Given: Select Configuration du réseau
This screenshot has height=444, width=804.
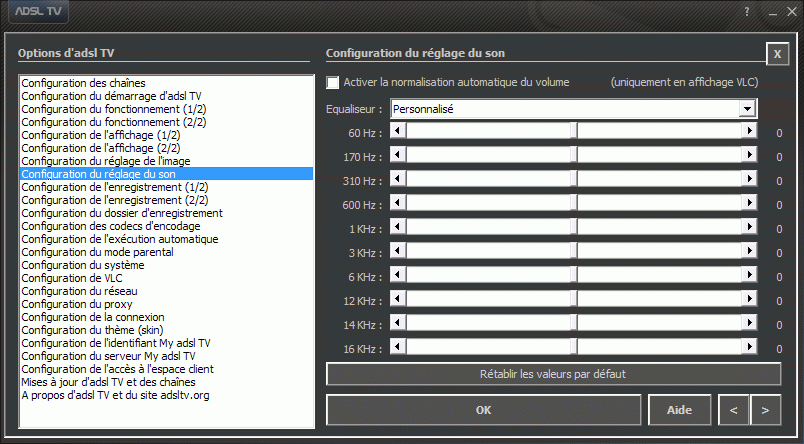Looking at the screenshot, I should click(166, 291).
